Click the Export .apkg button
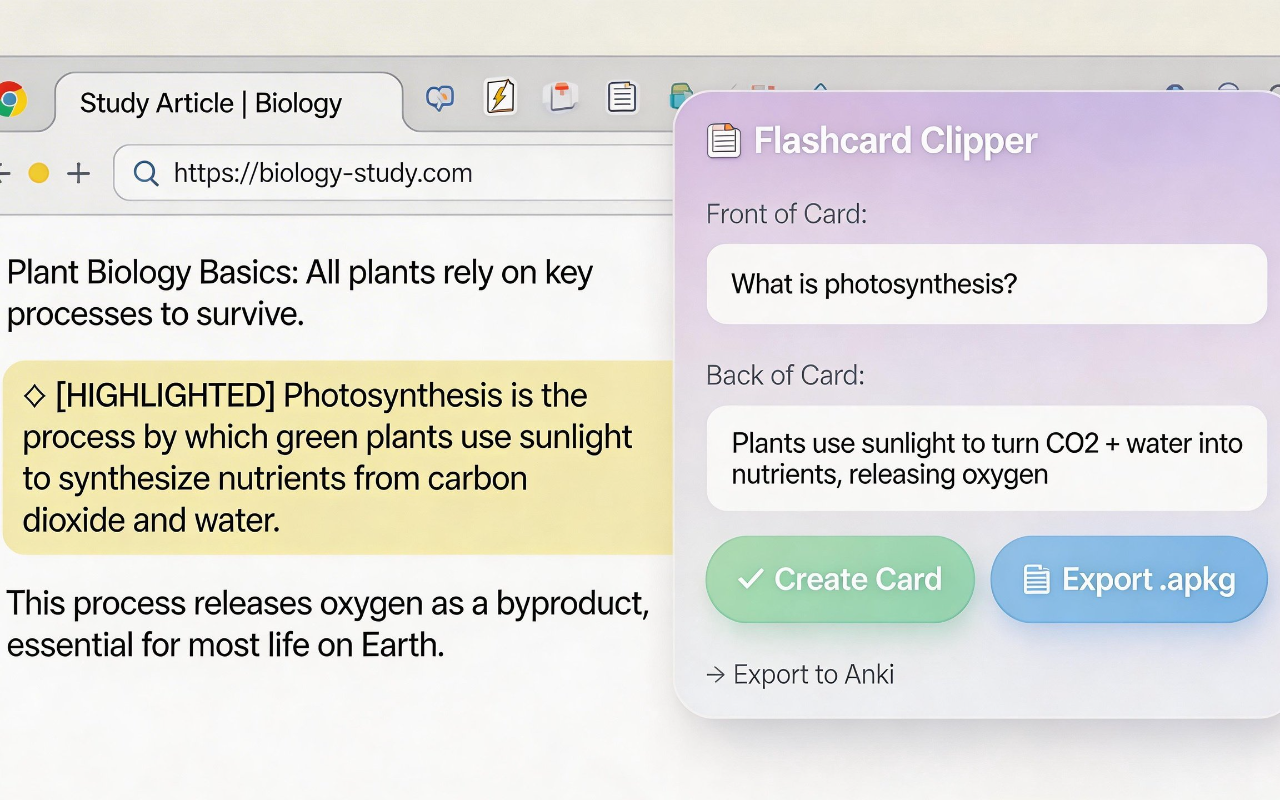Viewport: 1280px width, 800px height. click(1128, 578)
